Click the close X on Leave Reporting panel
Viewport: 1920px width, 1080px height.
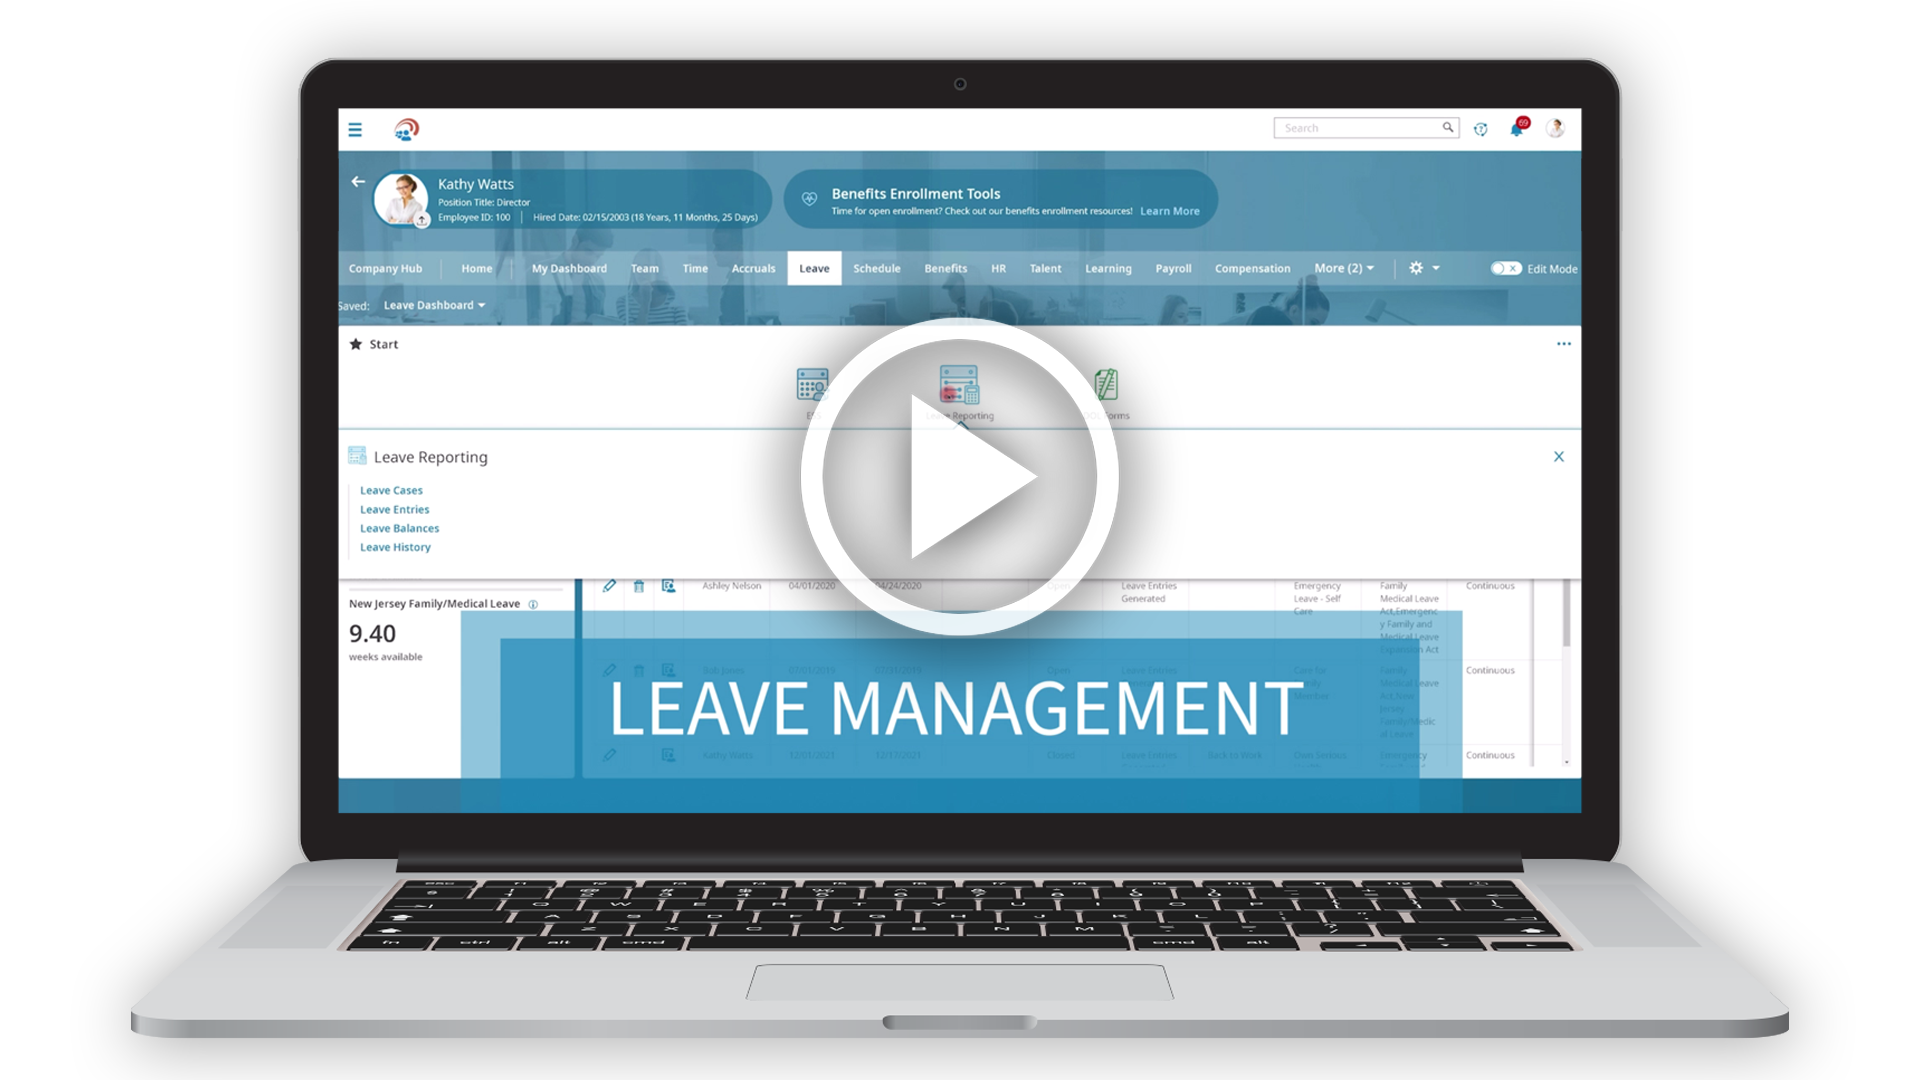tap(1559, 456)
